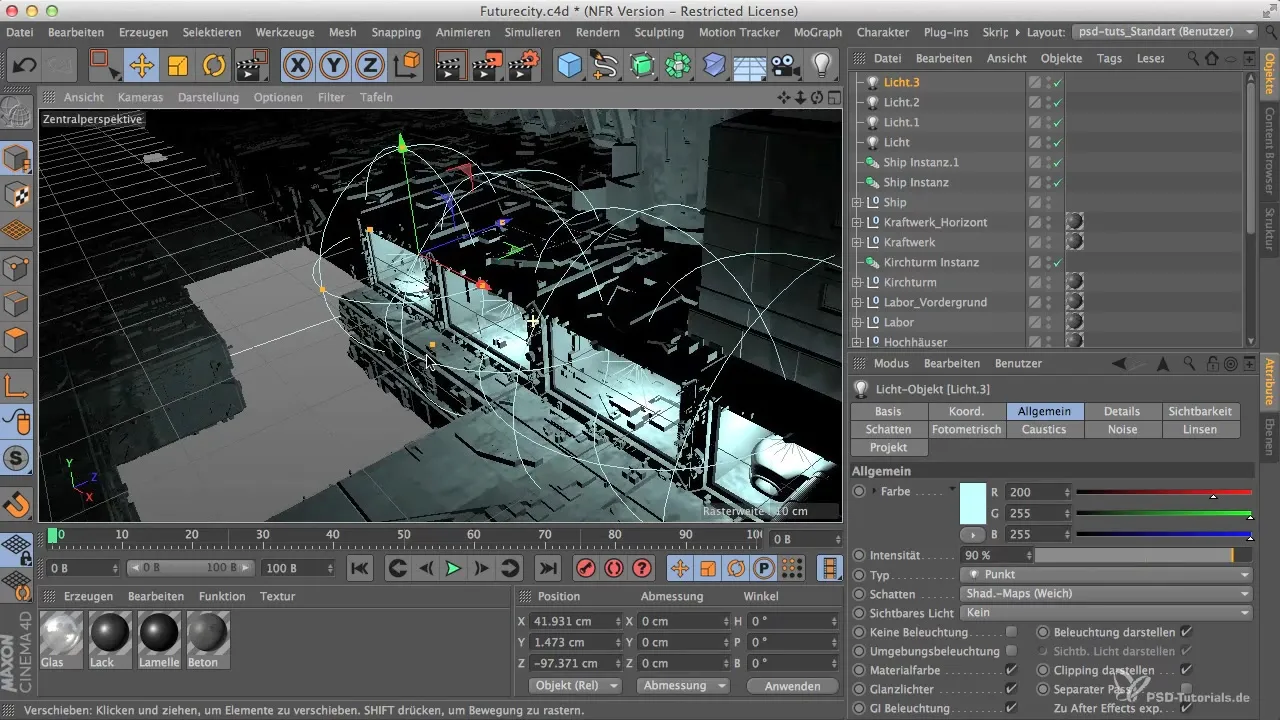Toggle the green enable checkmark for Licht.3
This screenshot has width=1280, height=720.
[1058, 82]
